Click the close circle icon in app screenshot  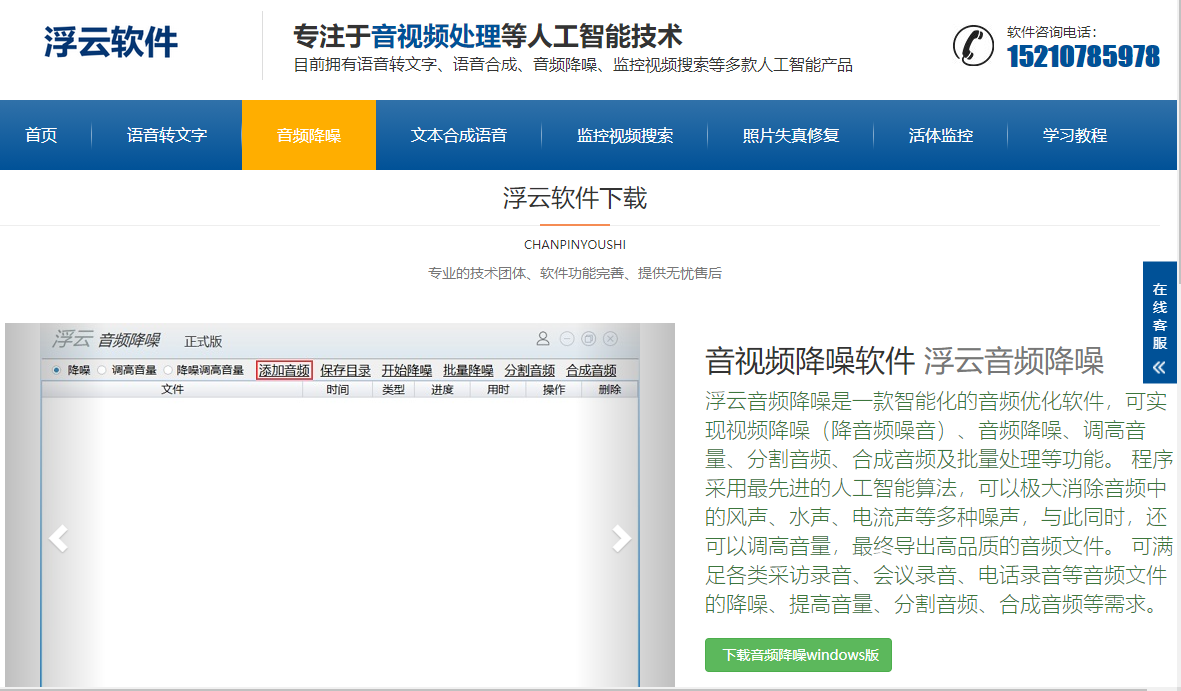[611, 339]
